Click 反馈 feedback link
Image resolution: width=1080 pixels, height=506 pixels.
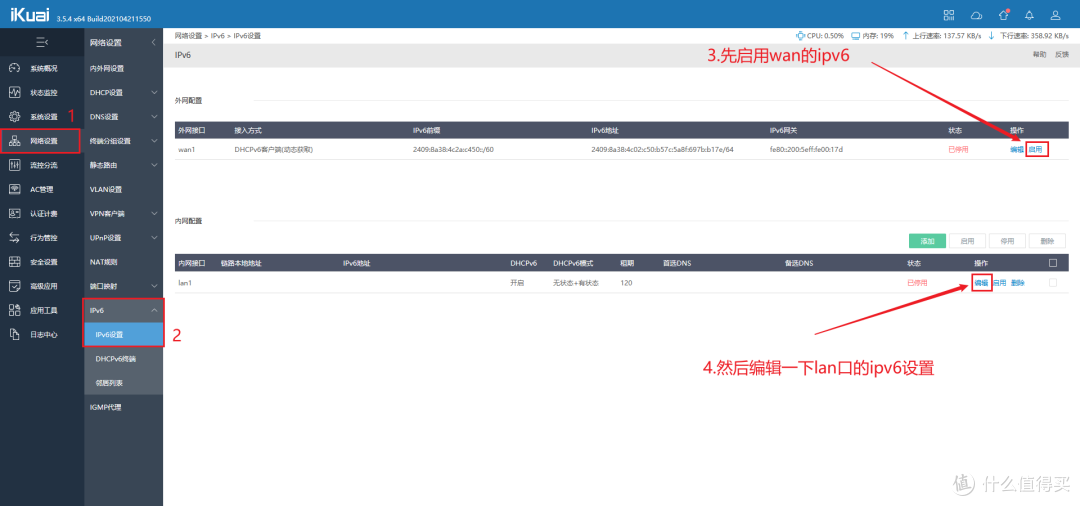1061,54
